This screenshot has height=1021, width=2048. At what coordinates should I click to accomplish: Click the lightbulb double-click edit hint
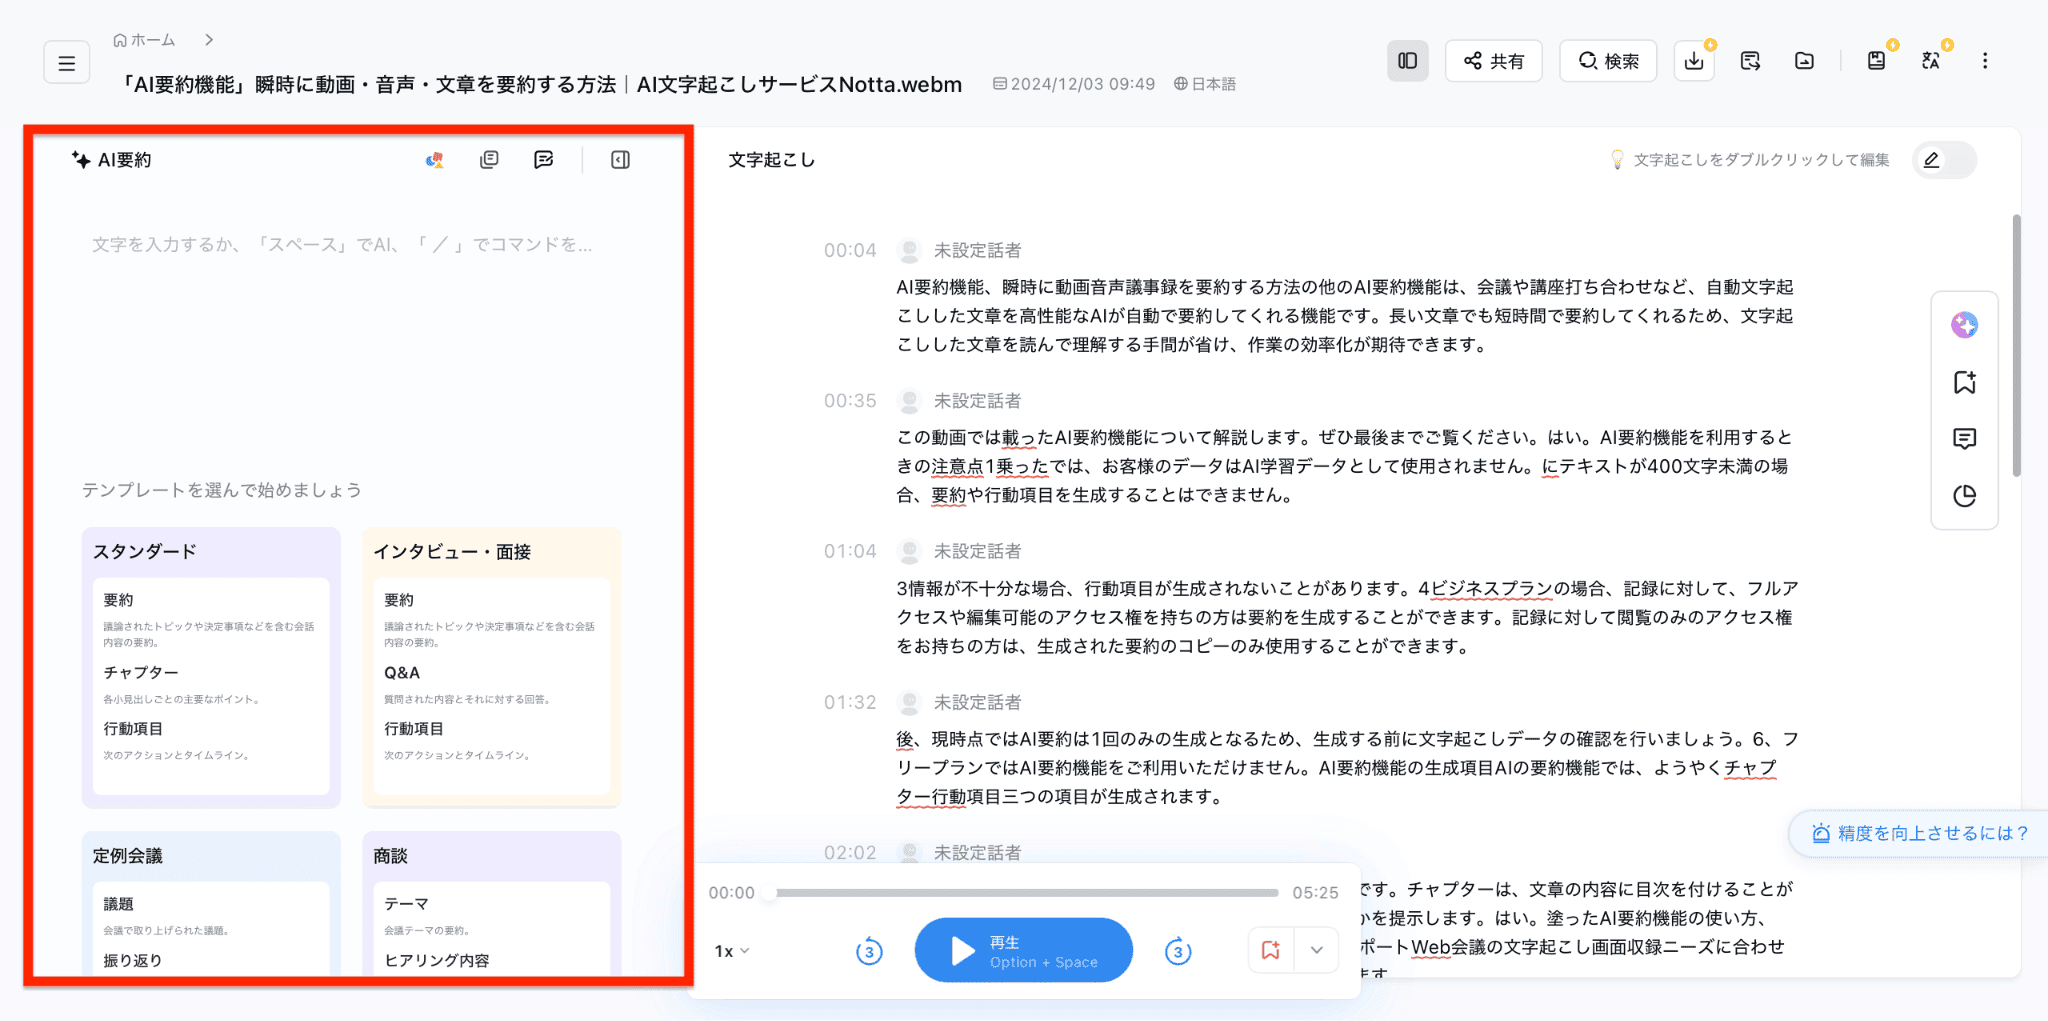coord(1749,160)
